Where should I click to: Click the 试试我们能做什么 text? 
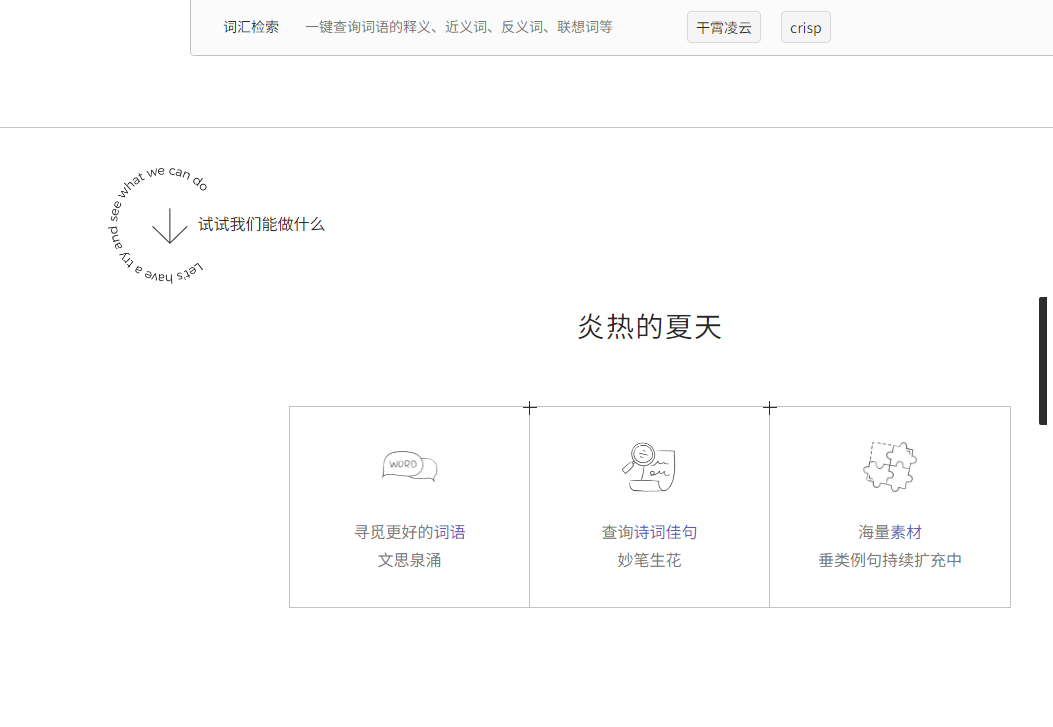261,224
